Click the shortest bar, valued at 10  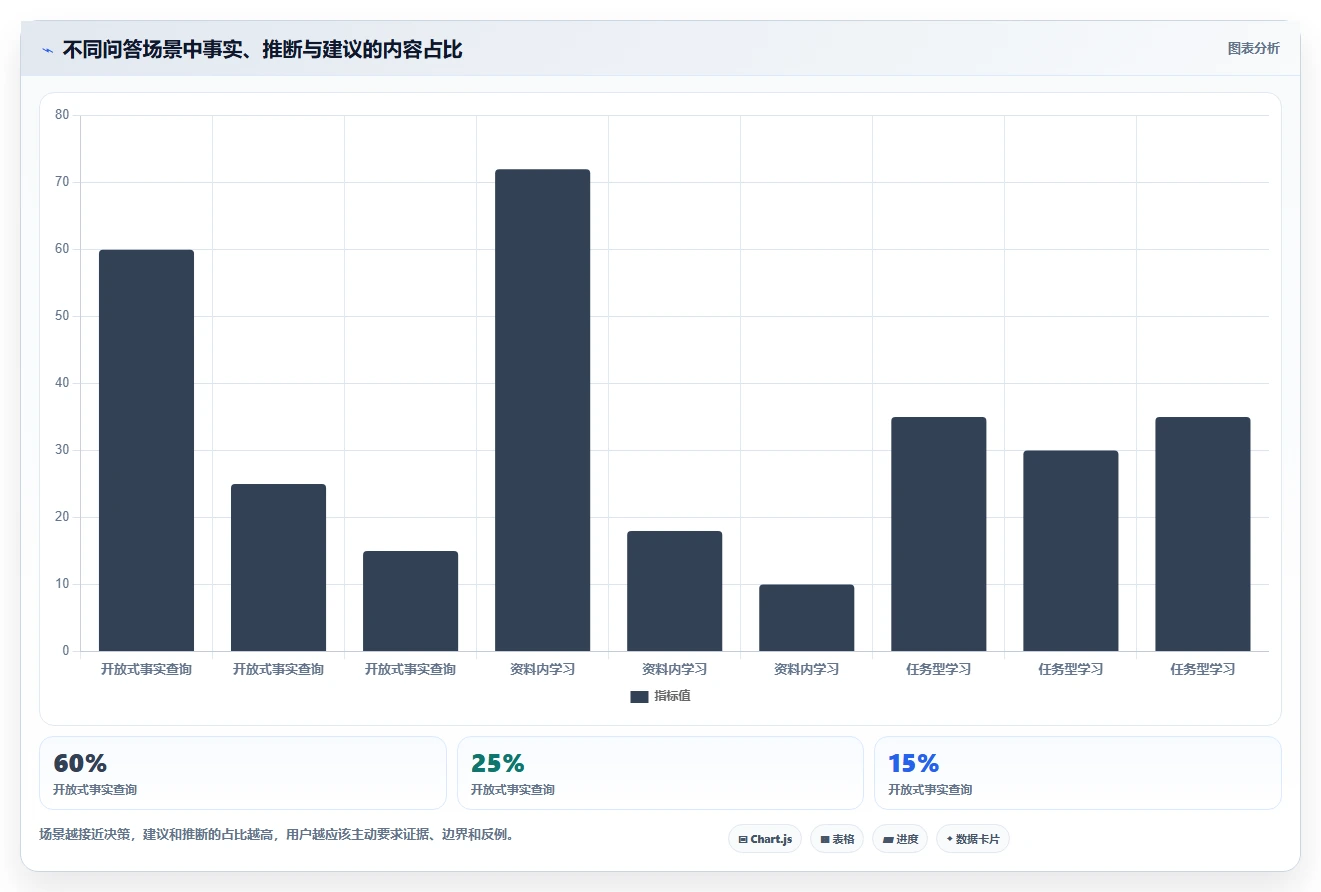(806, 618)
